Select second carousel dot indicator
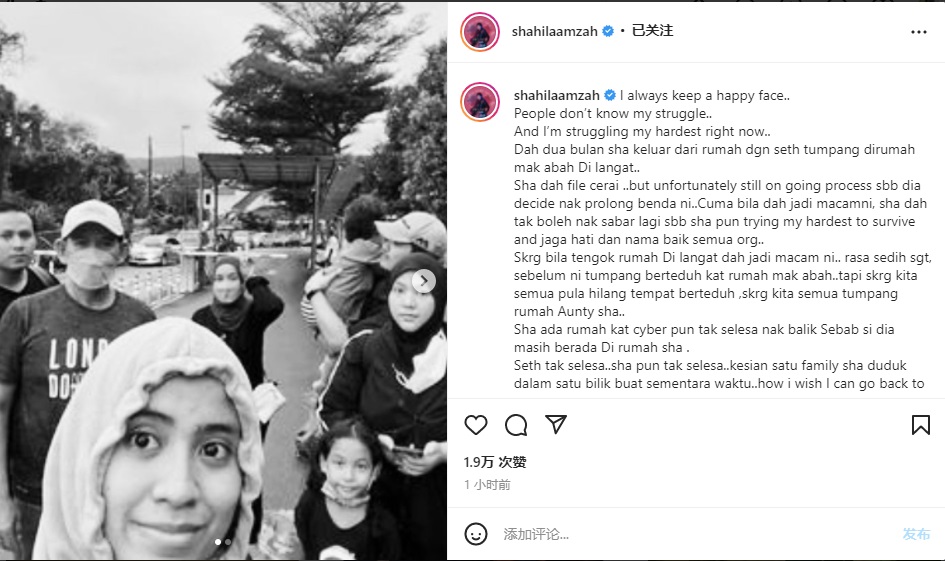Image resolution: width=945 pixels, height=561 pixels. tap(228, 542)
